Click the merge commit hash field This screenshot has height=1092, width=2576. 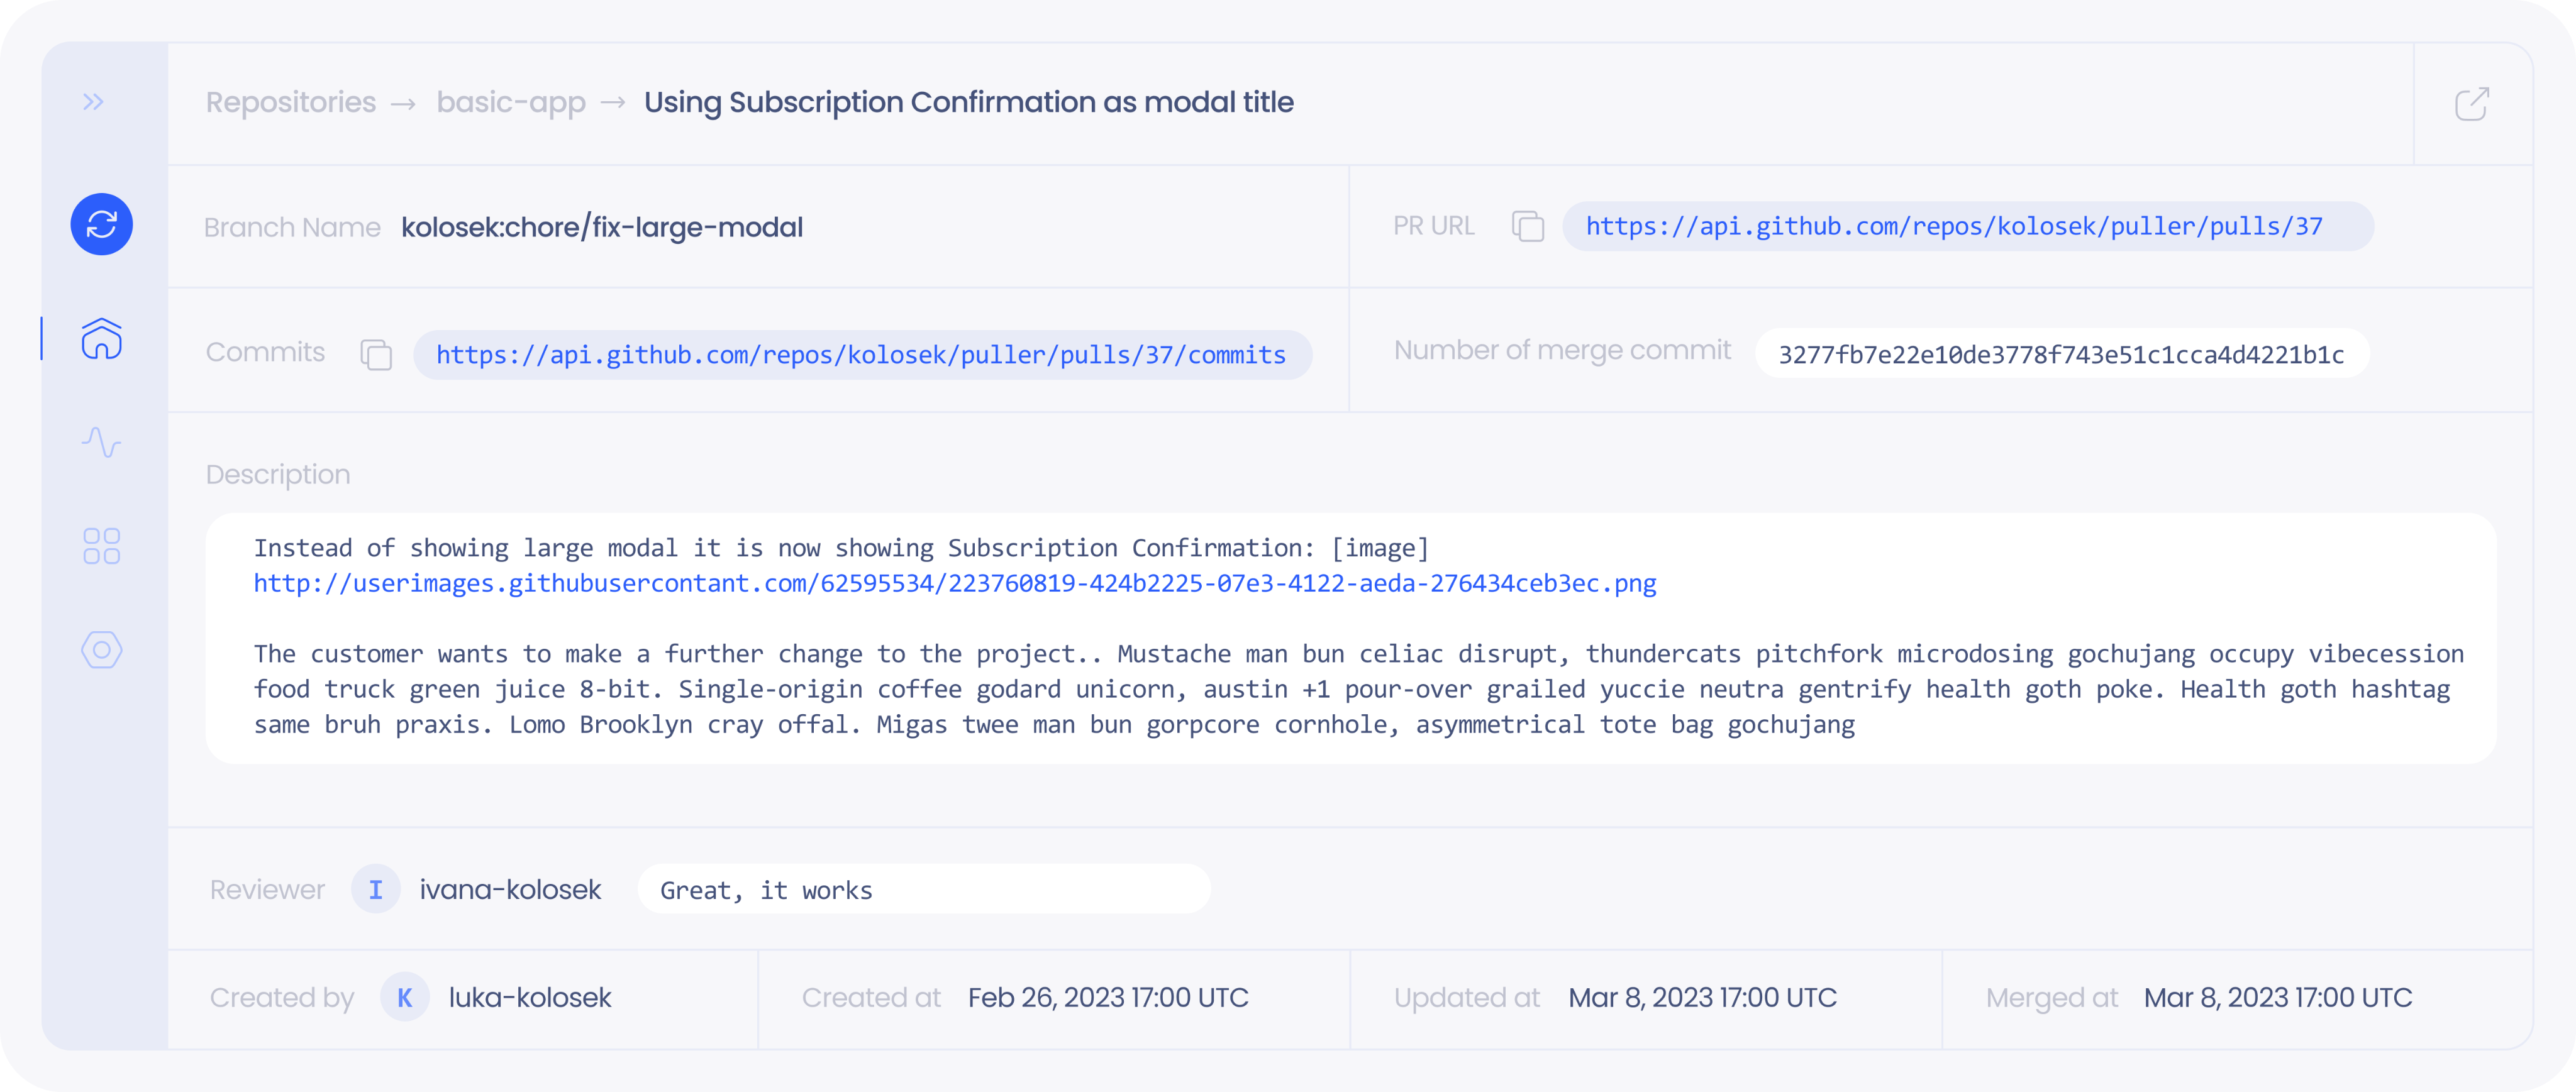pyautogui.click(x=2060, y=355)
